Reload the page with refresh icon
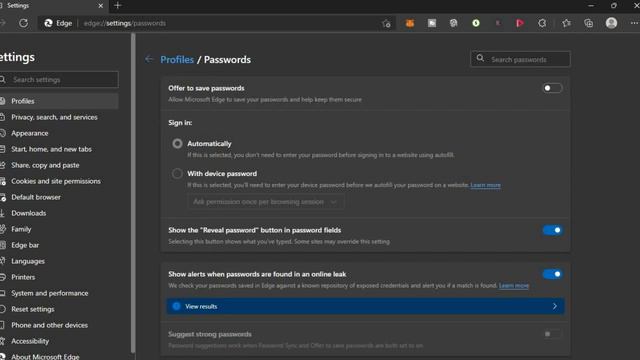The image size is (640, 360). click(x=24, y=23)
